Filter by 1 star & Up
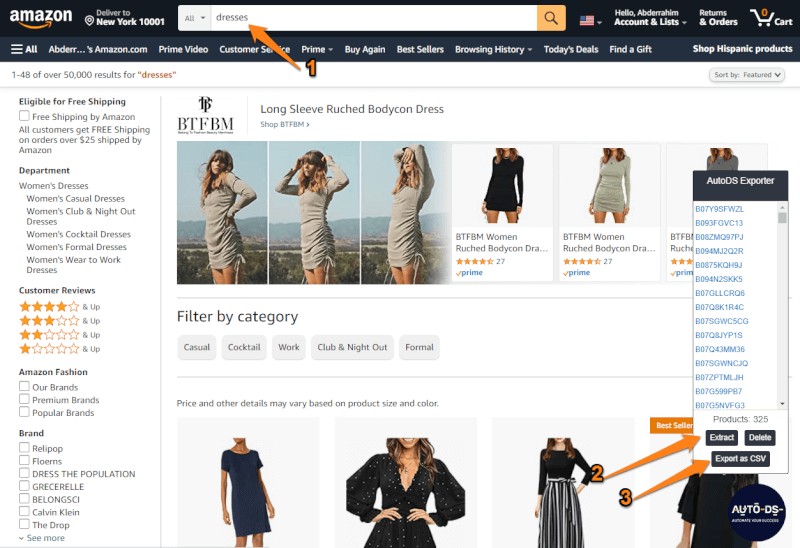800x548 pixels. click(x=60, y=349)
